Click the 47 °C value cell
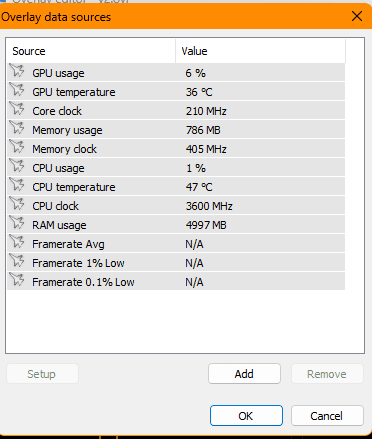 point(199,187)
